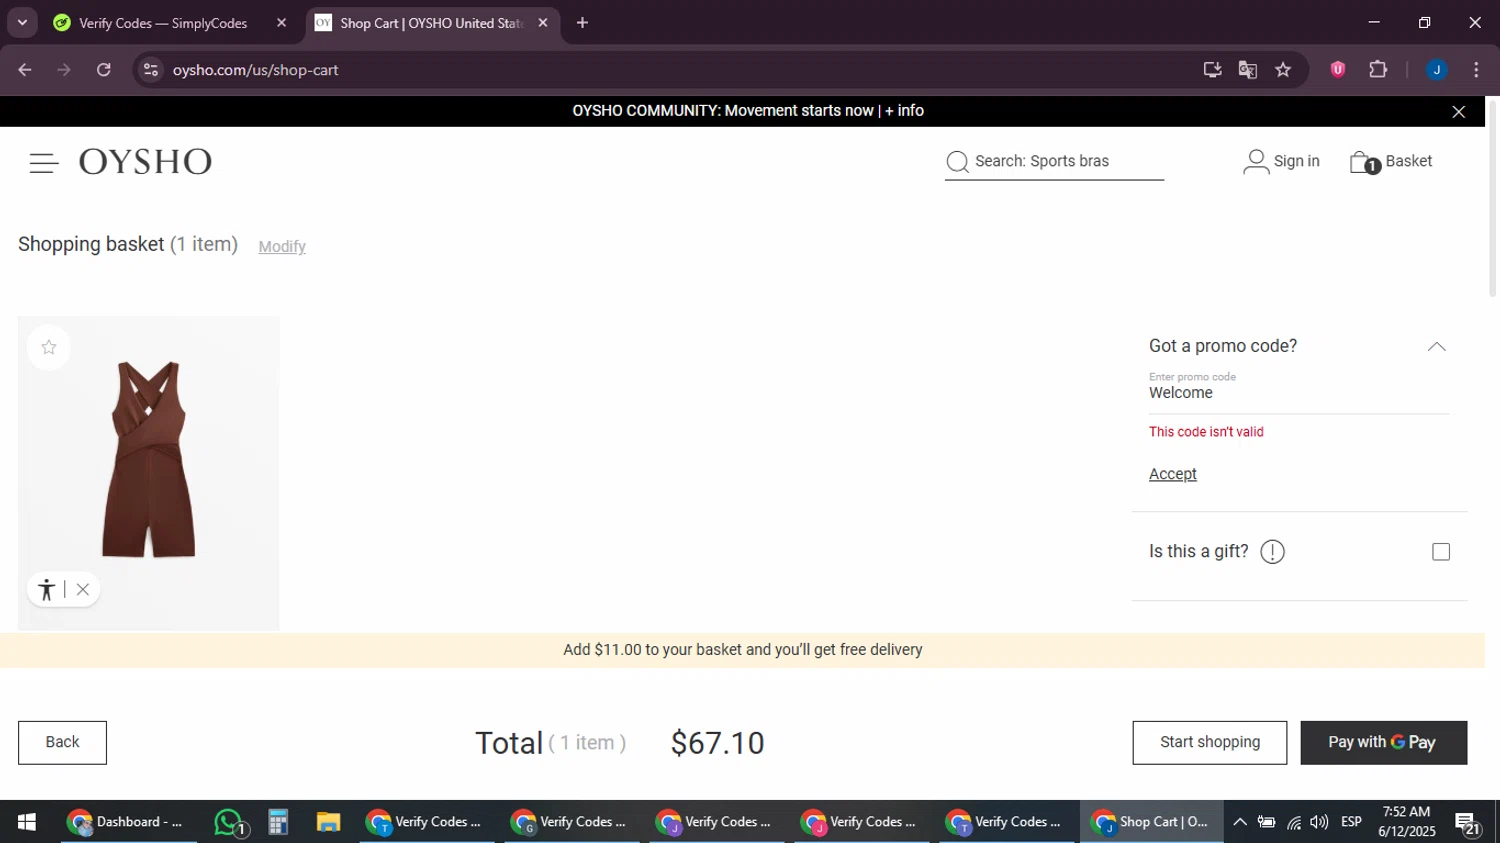Click the $67.10 total amount
This screenshot has width=1500, height=843.
pos(717,744)
